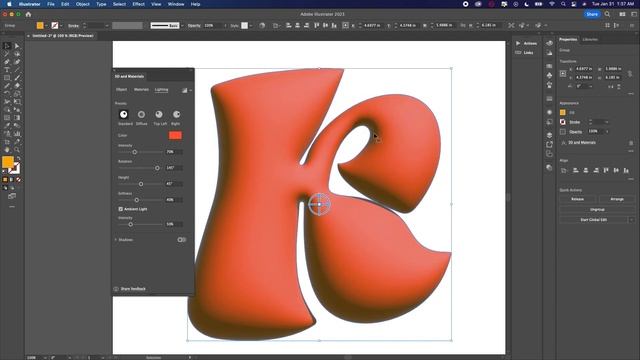Screen dimensions: 640x360
Task: Open Opacity dropdown in Properties panel
Action: click(608, 131)
